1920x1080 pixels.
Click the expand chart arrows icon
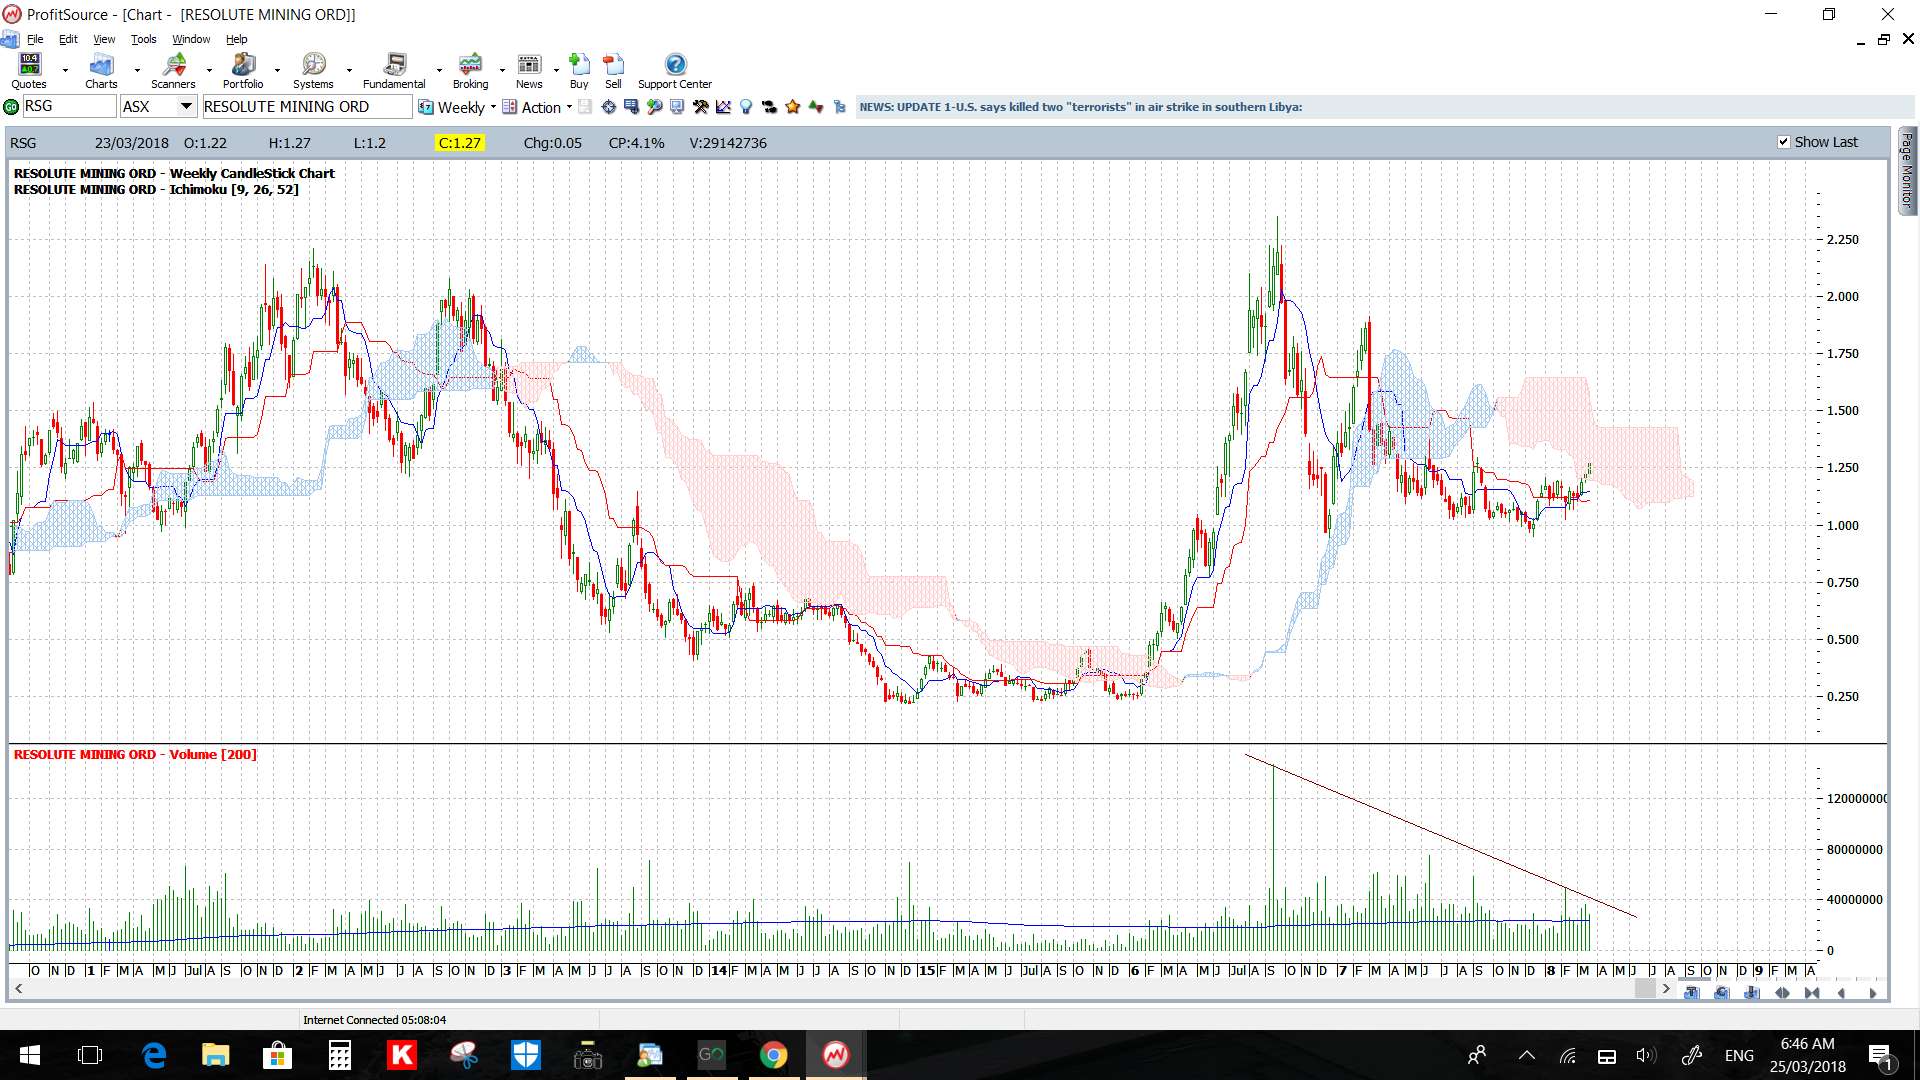point(1782,993)
